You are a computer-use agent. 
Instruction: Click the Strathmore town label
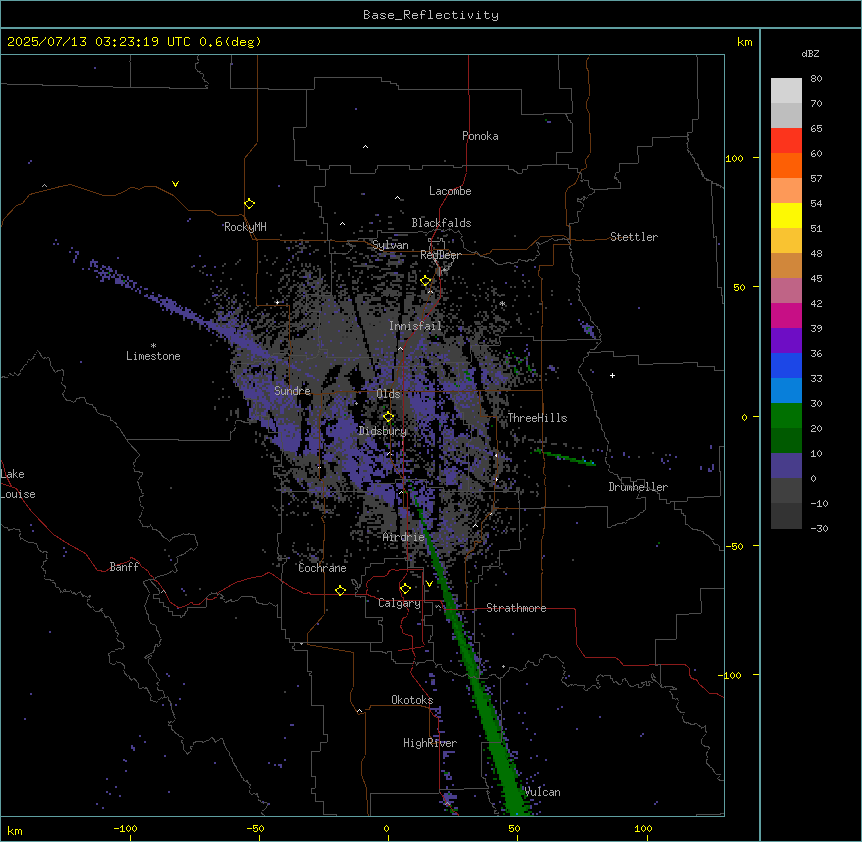click(516, 608)
